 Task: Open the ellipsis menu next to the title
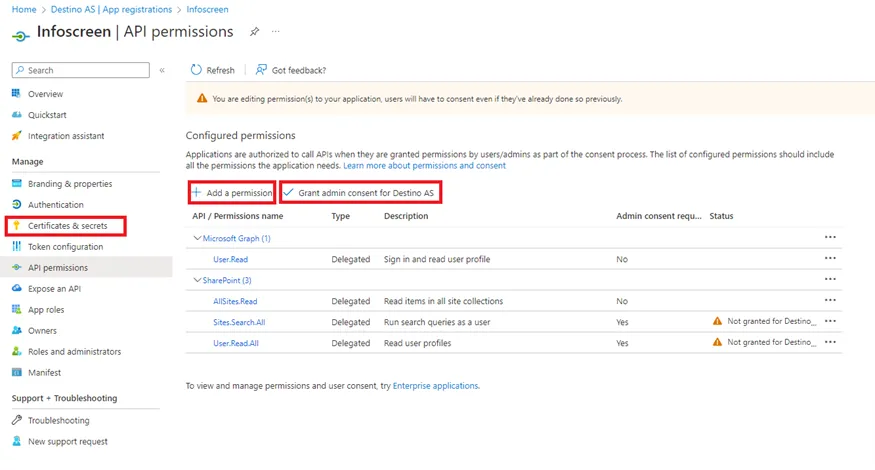coord(276,32)
